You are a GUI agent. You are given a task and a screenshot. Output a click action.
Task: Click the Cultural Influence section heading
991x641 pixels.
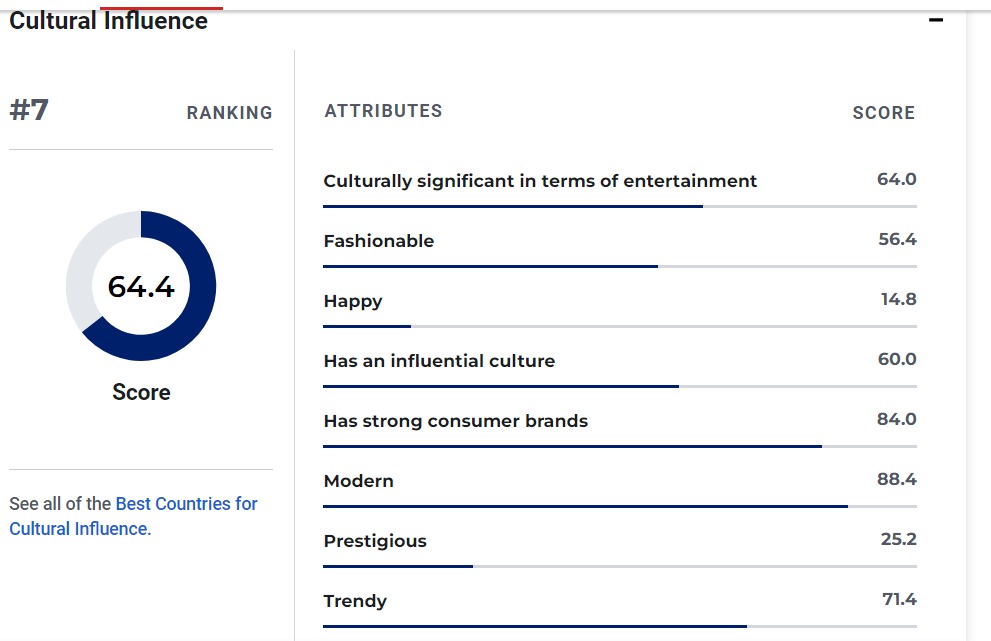tap(109, 21)
